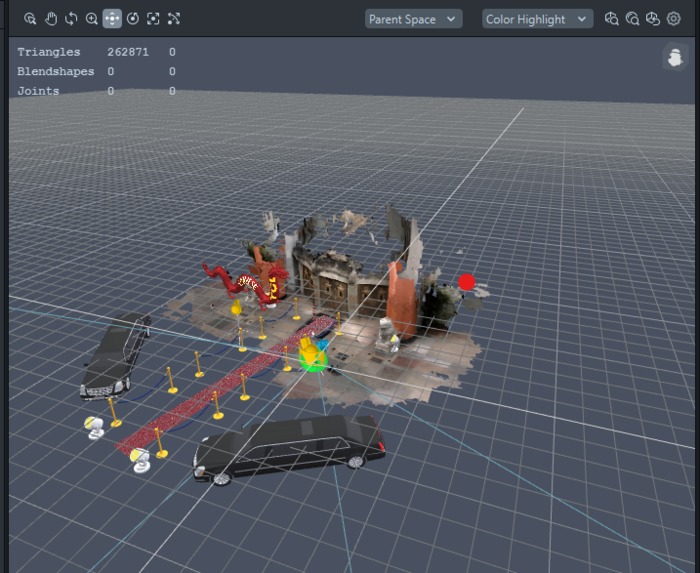Open scene view settings gear

point(673,19)
